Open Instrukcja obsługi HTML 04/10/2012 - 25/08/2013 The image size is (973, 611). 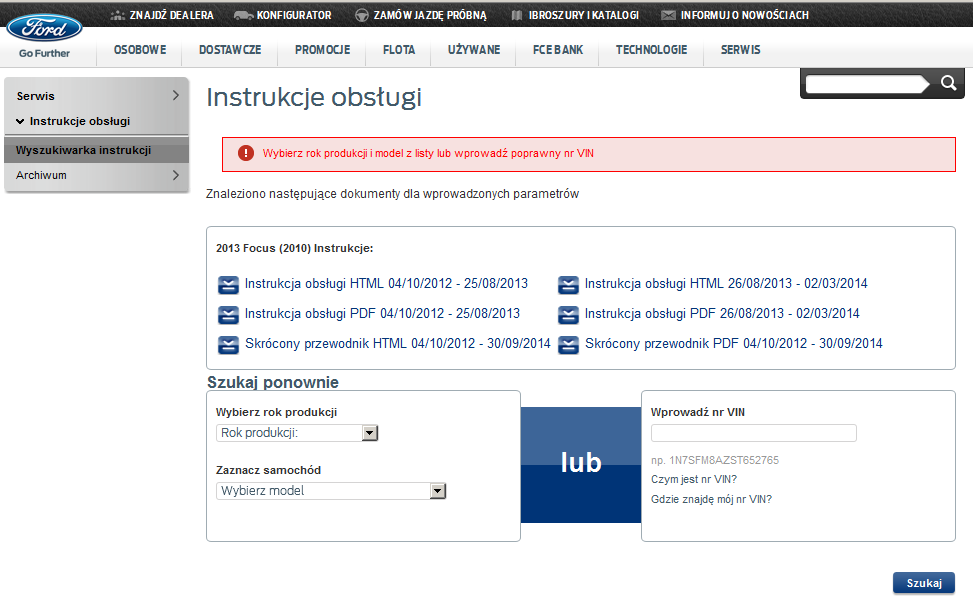[386, 283]
